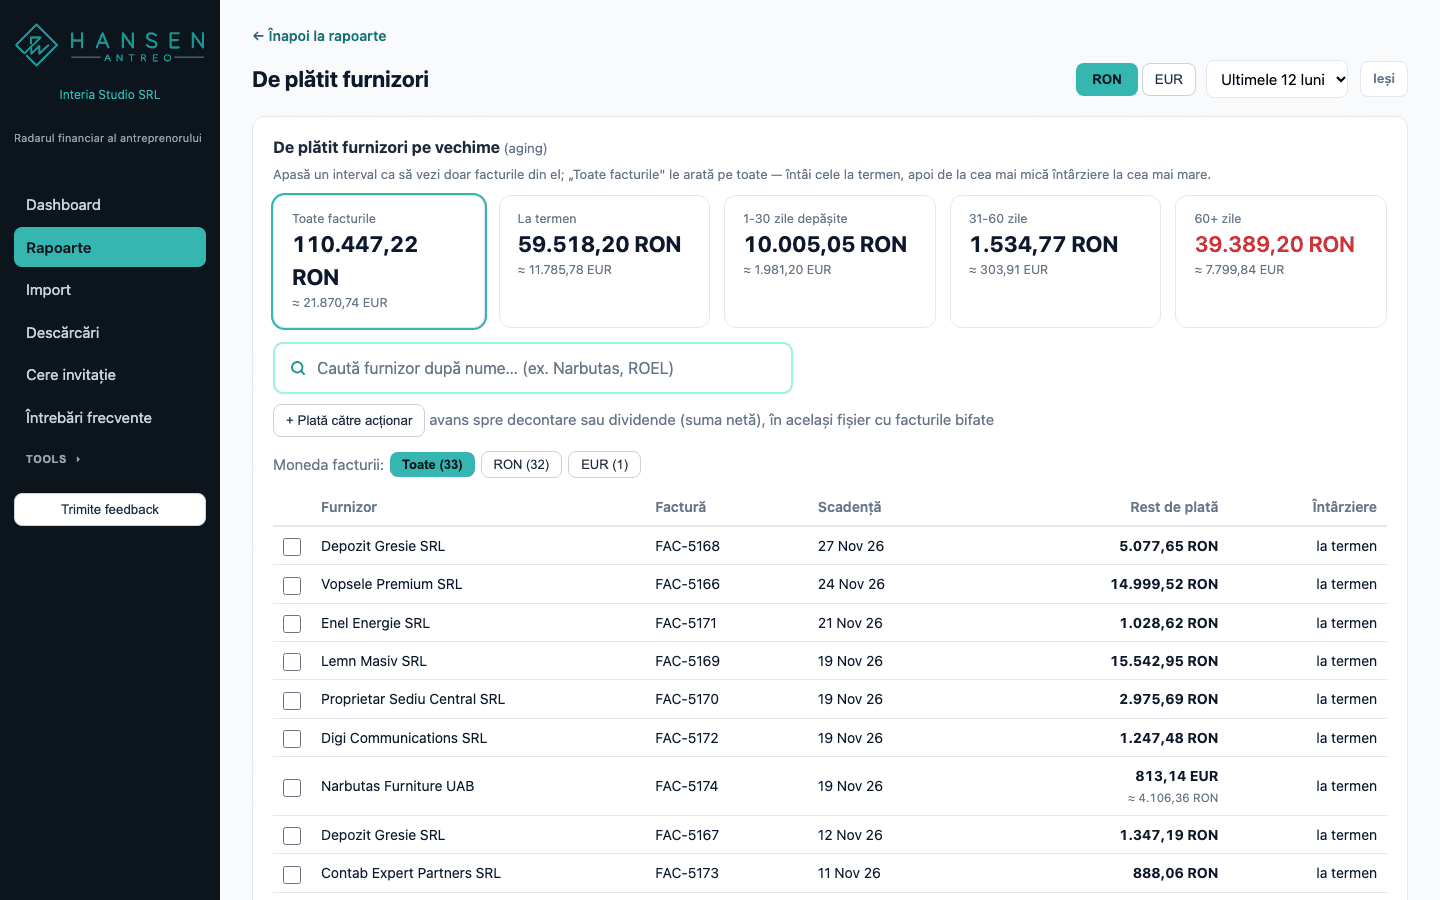Click the Întârziere column header
This screenshot has width=1440, height=900.
[1344, 507]
